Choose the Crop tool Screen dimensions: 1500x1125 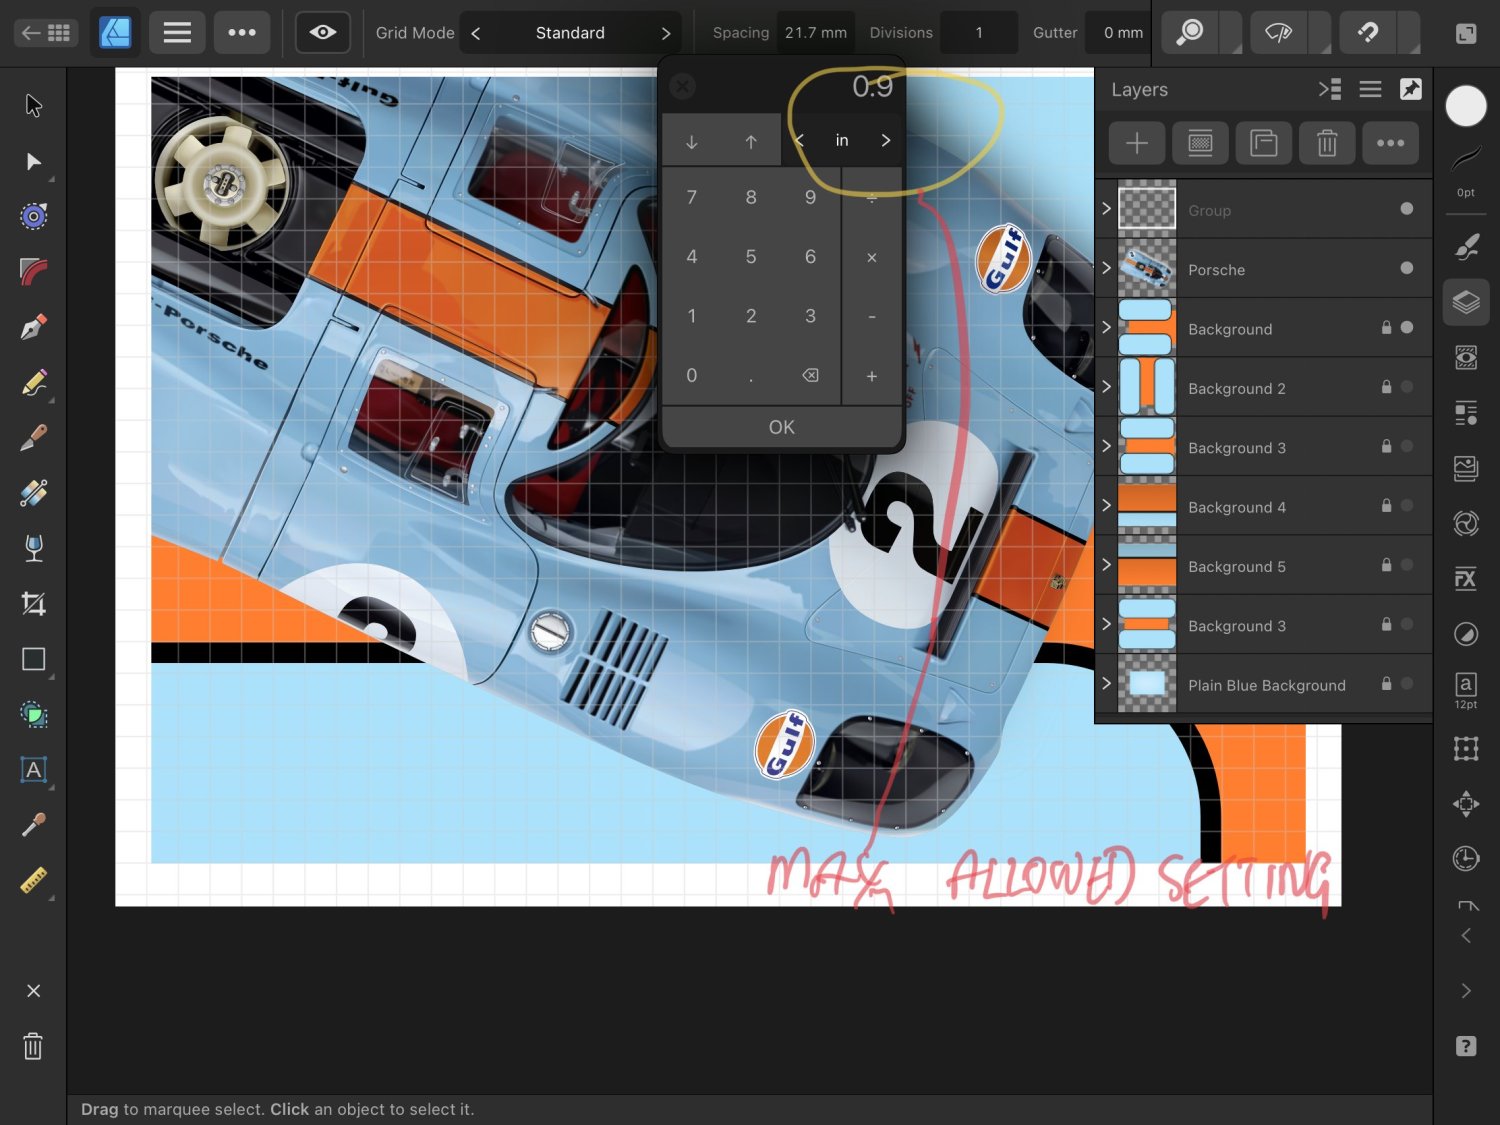point(34,604)
